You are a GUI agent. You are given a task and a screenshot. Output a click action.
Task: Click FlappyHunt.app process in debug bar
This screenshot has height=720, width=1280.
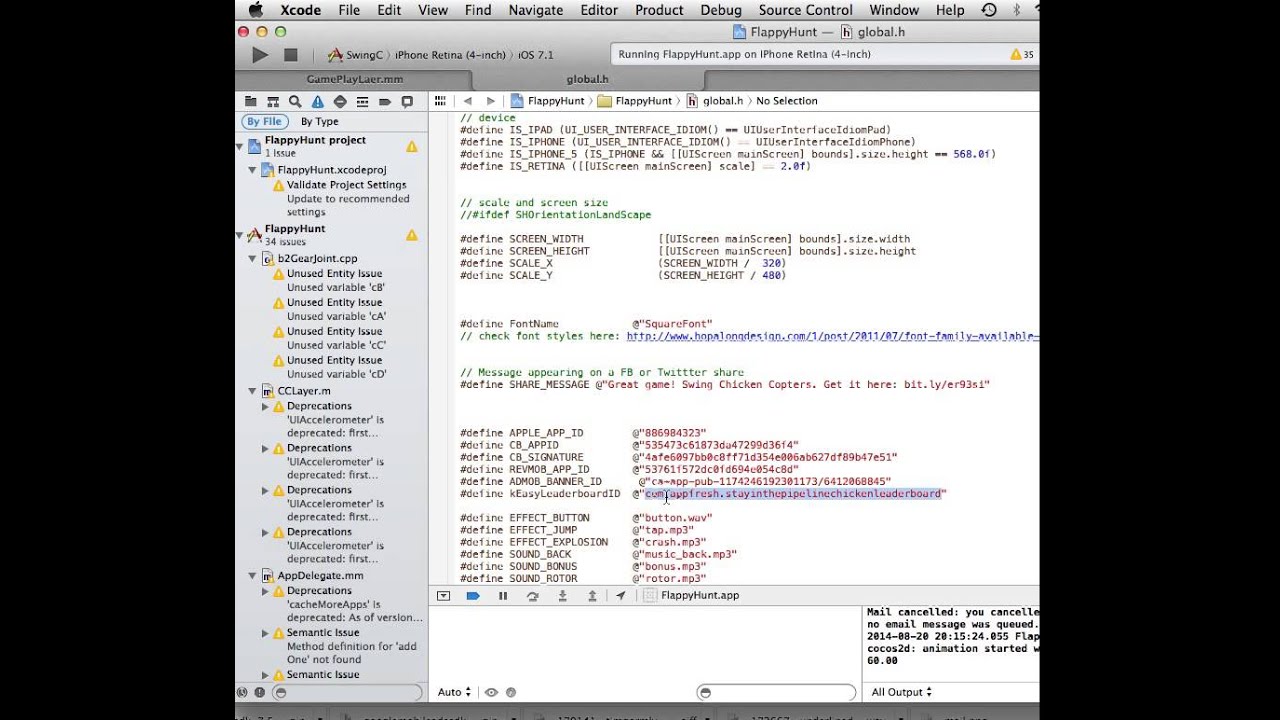[691, 596]
